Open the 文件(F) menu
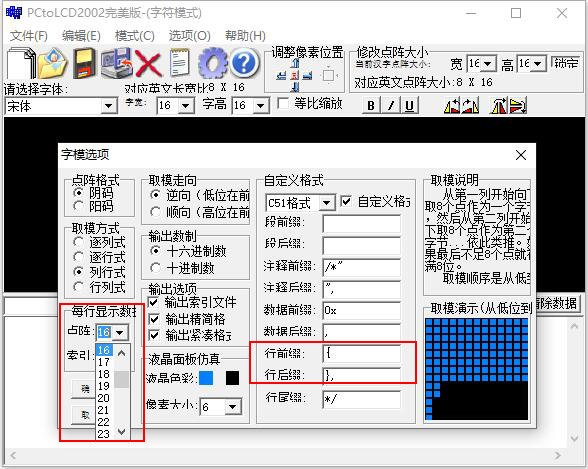The height and width of the screenshot is (469, 588). [29, 36]
